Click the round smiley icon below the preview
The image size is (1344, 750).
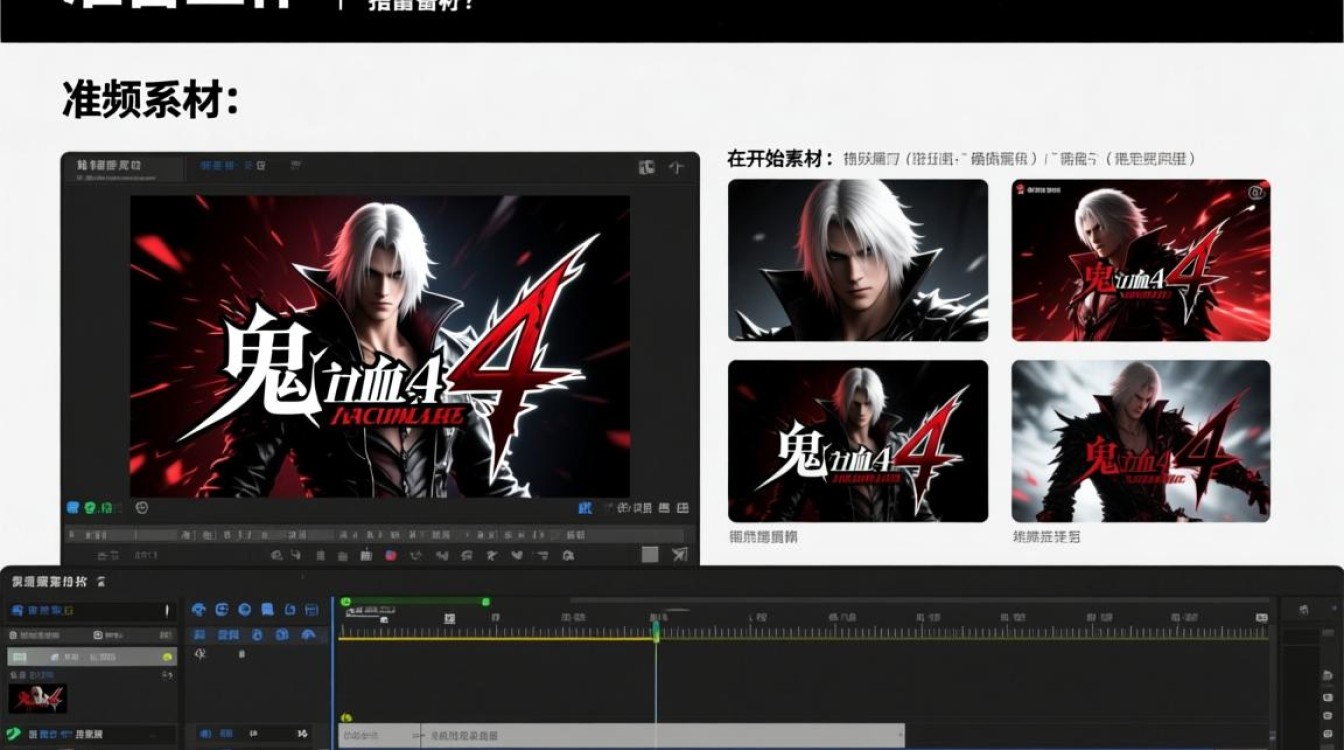pyautogui.click(x=142, y=508)
